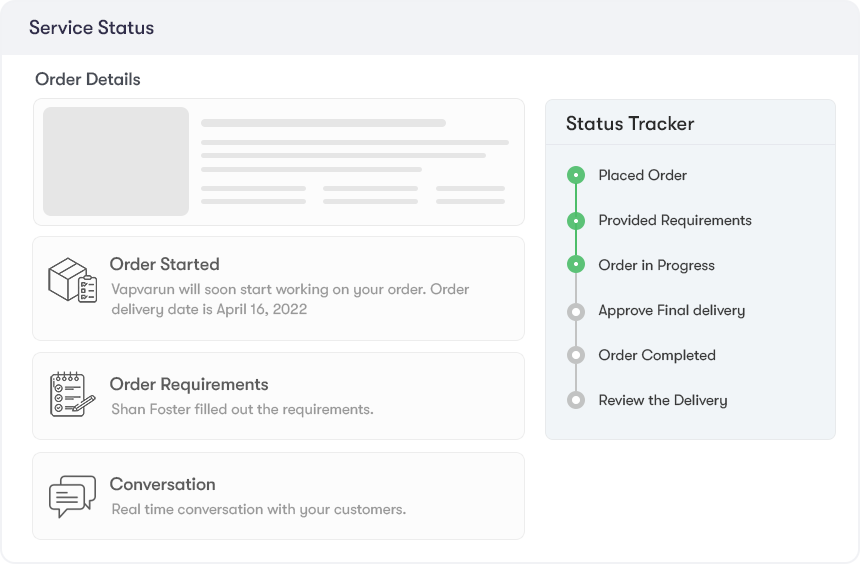The height and width of the screenshot is (564, 860).
Task: Click the Provided Requirements label
Action: click(675, 221)
